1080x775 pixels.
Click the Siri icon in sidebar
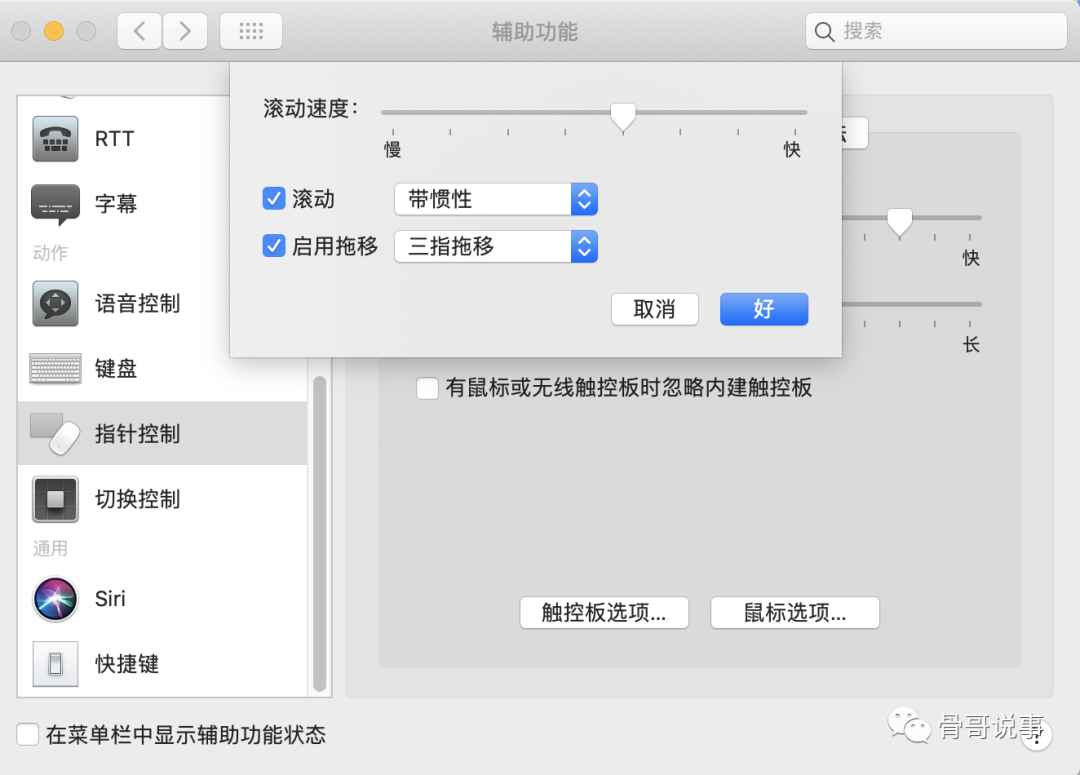click(55, 599)
